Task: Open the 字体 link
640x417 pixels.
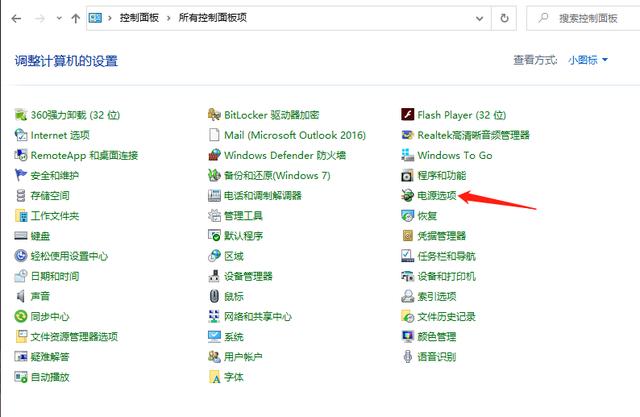Action: [x=234, y=377]
